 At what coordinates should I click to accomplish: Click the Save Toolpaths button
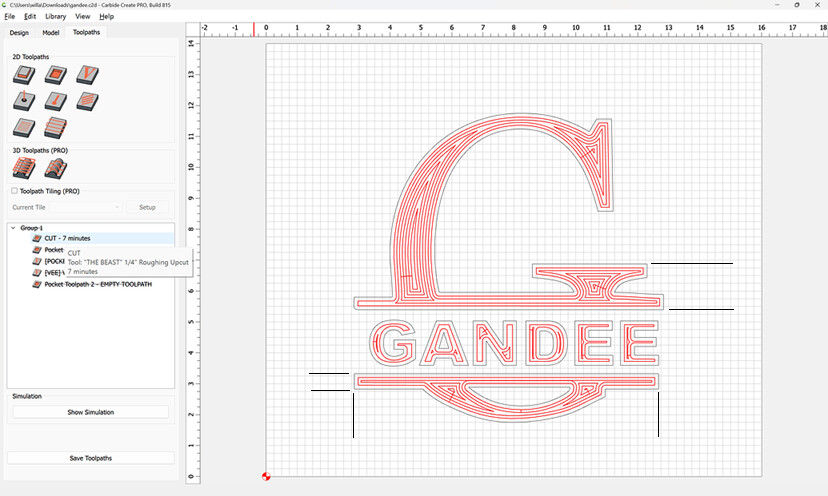coord(91,458)
